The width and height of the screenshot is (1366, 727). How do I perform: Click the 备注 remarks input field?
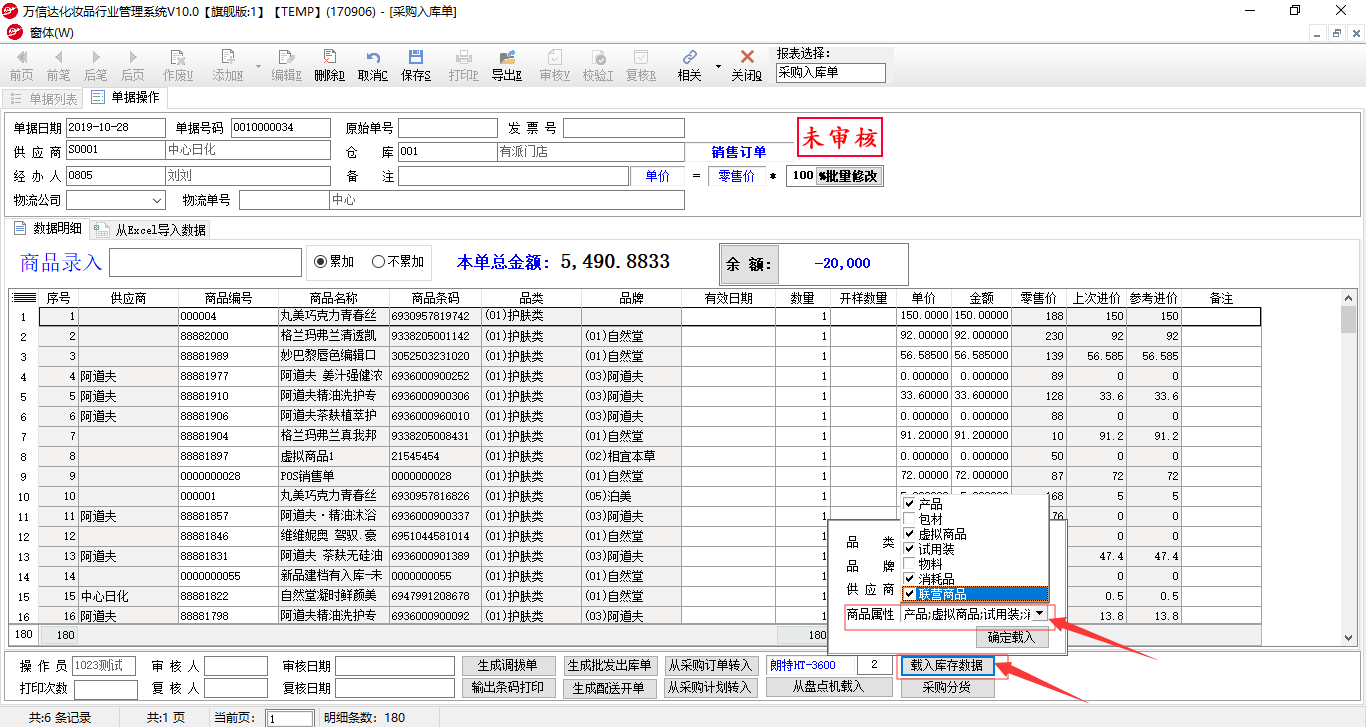click(513, 176)
